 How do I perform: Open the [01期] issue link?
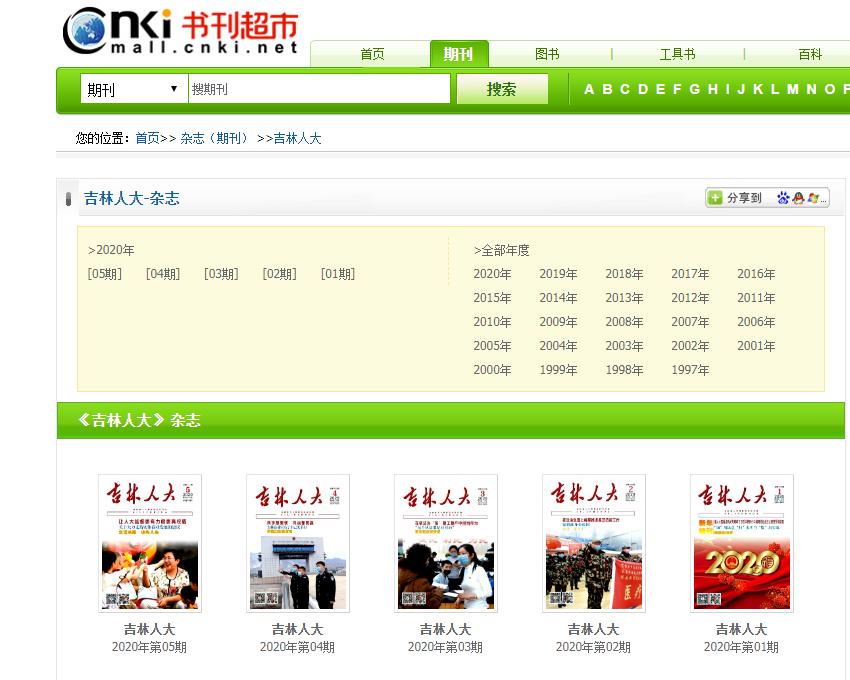pyautogui.click(x=338, y=274)
